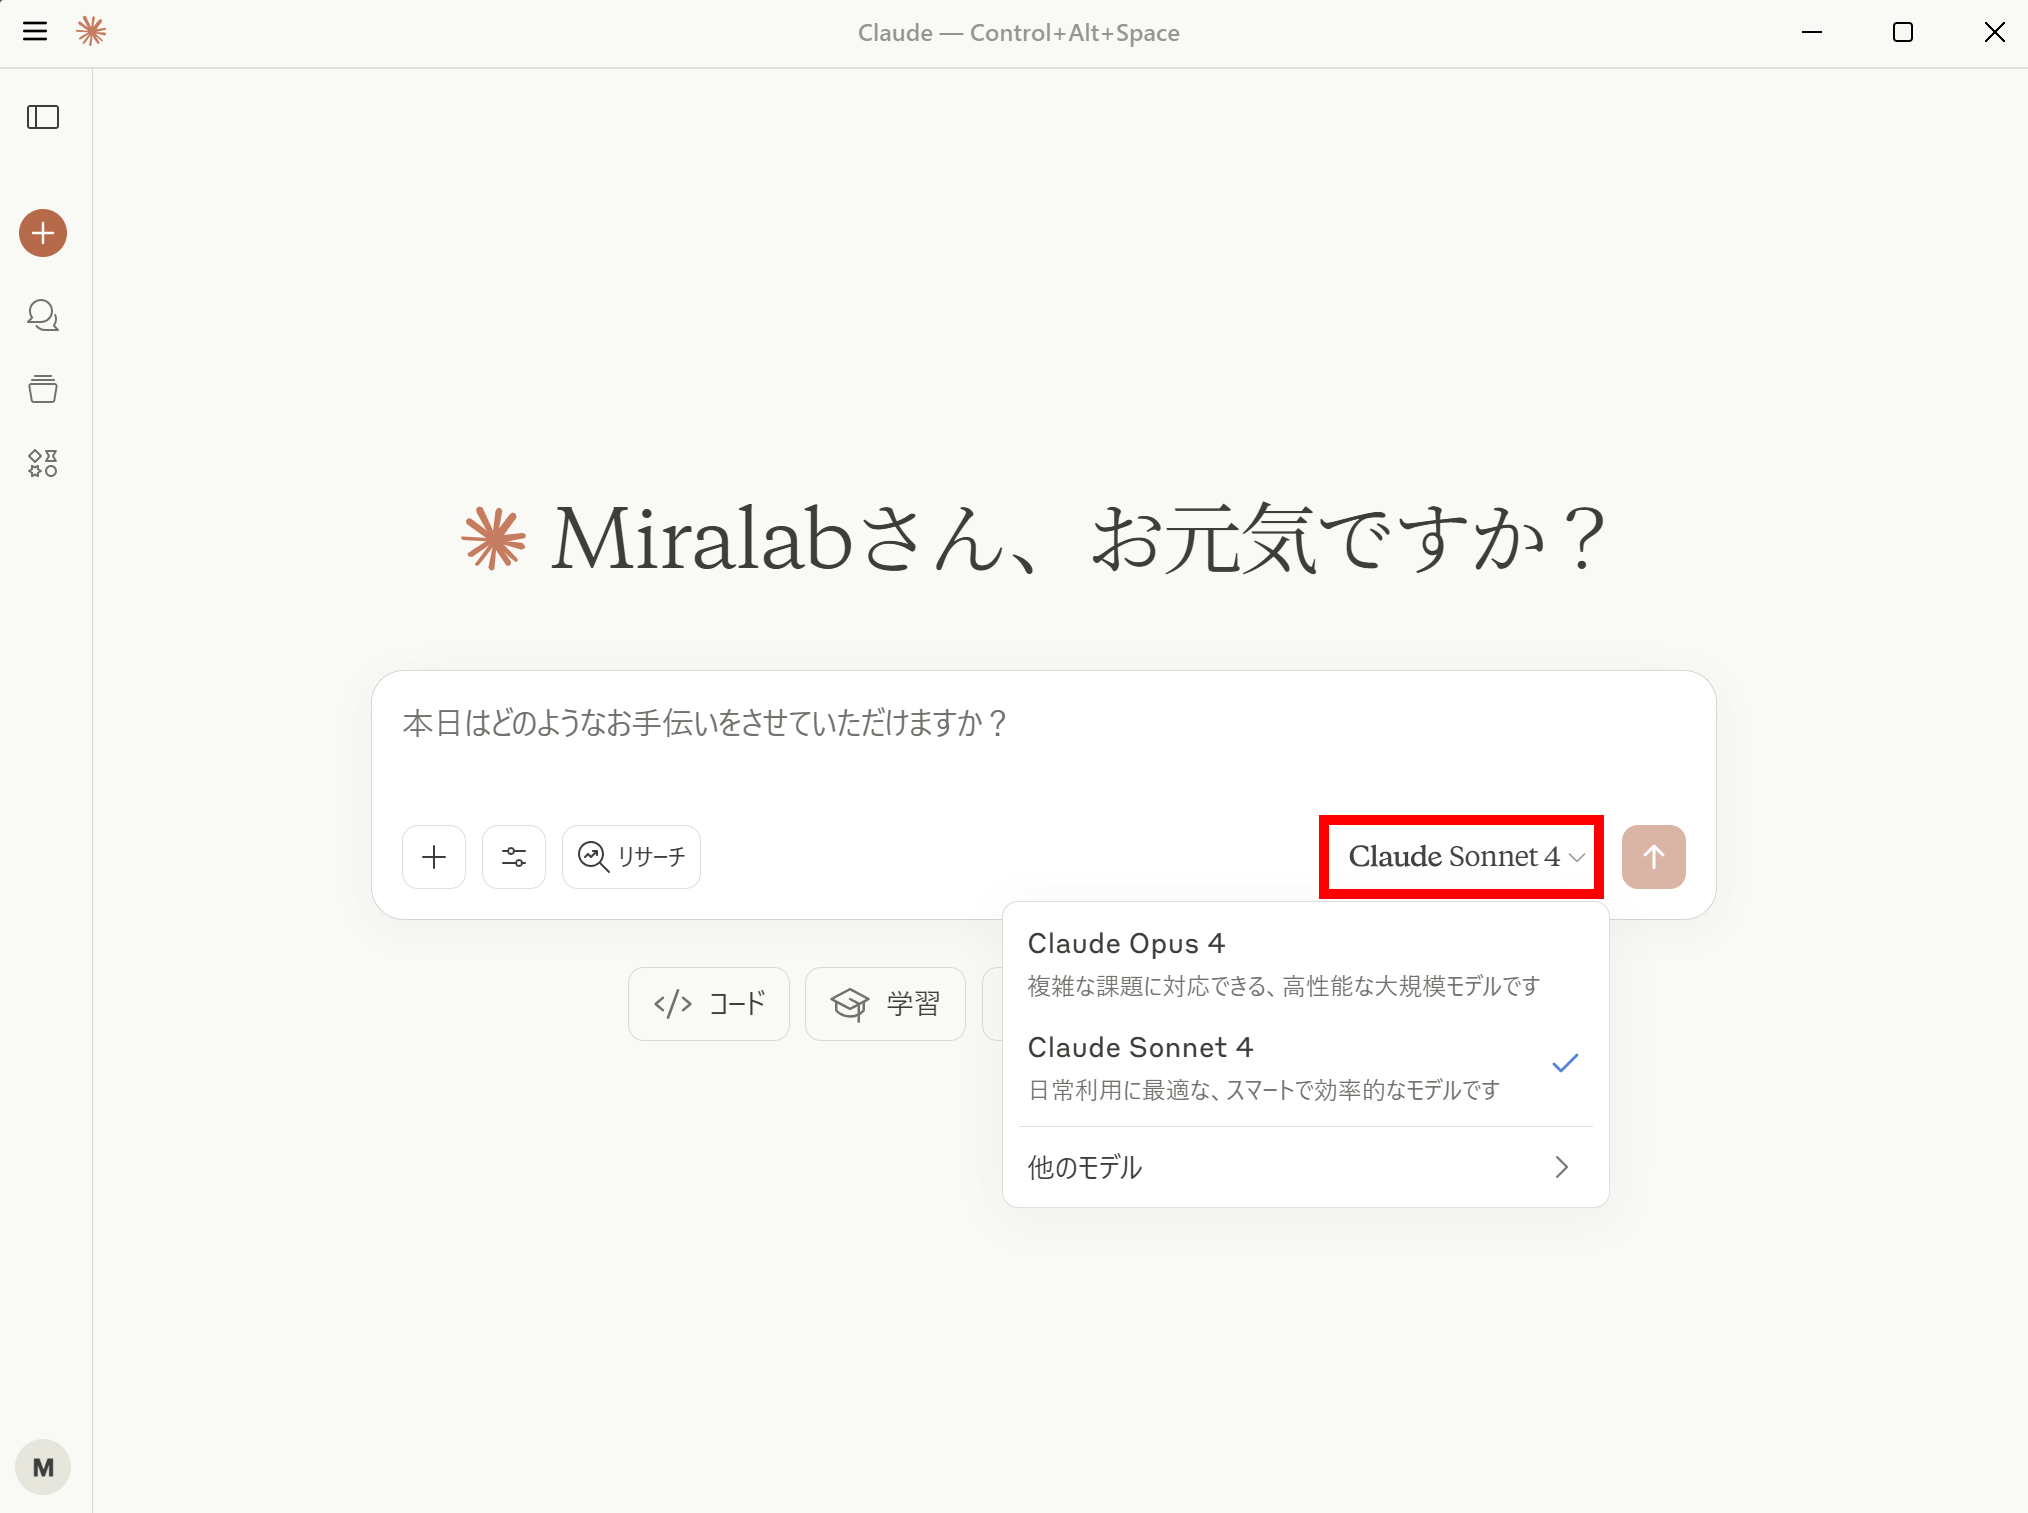This screenshot has width=2028, height=1513.
Task: Open the chats history icon
Action: tap(43, 315)
